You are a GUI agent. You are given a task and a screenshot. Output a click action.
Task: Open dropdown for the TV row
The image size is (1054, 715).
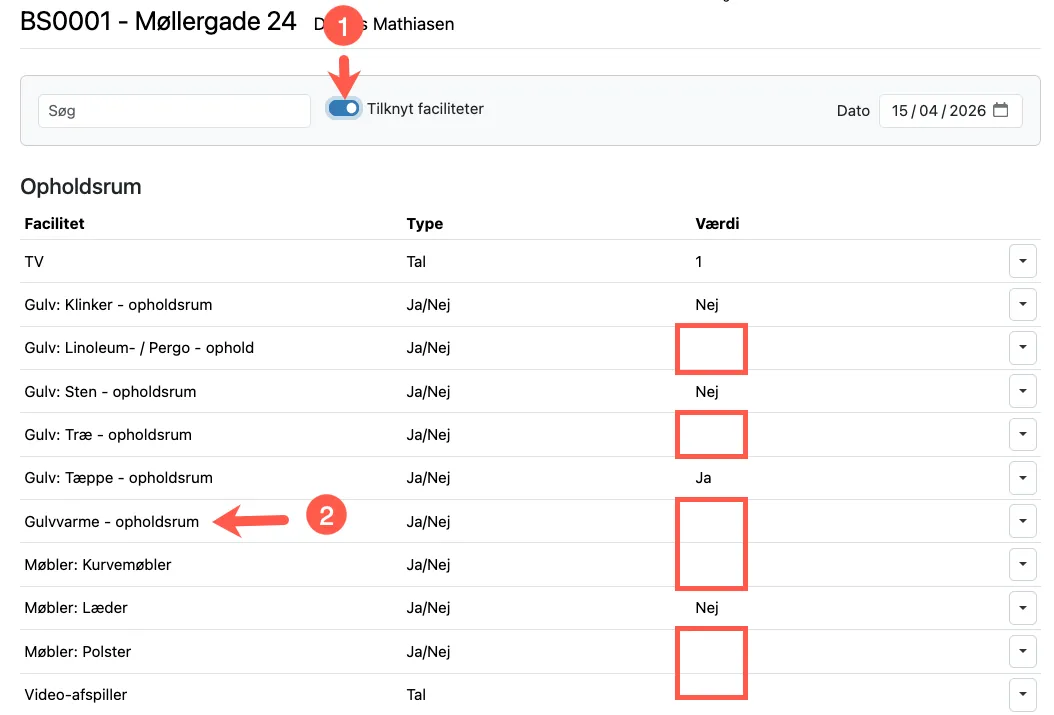point(1021,262)
